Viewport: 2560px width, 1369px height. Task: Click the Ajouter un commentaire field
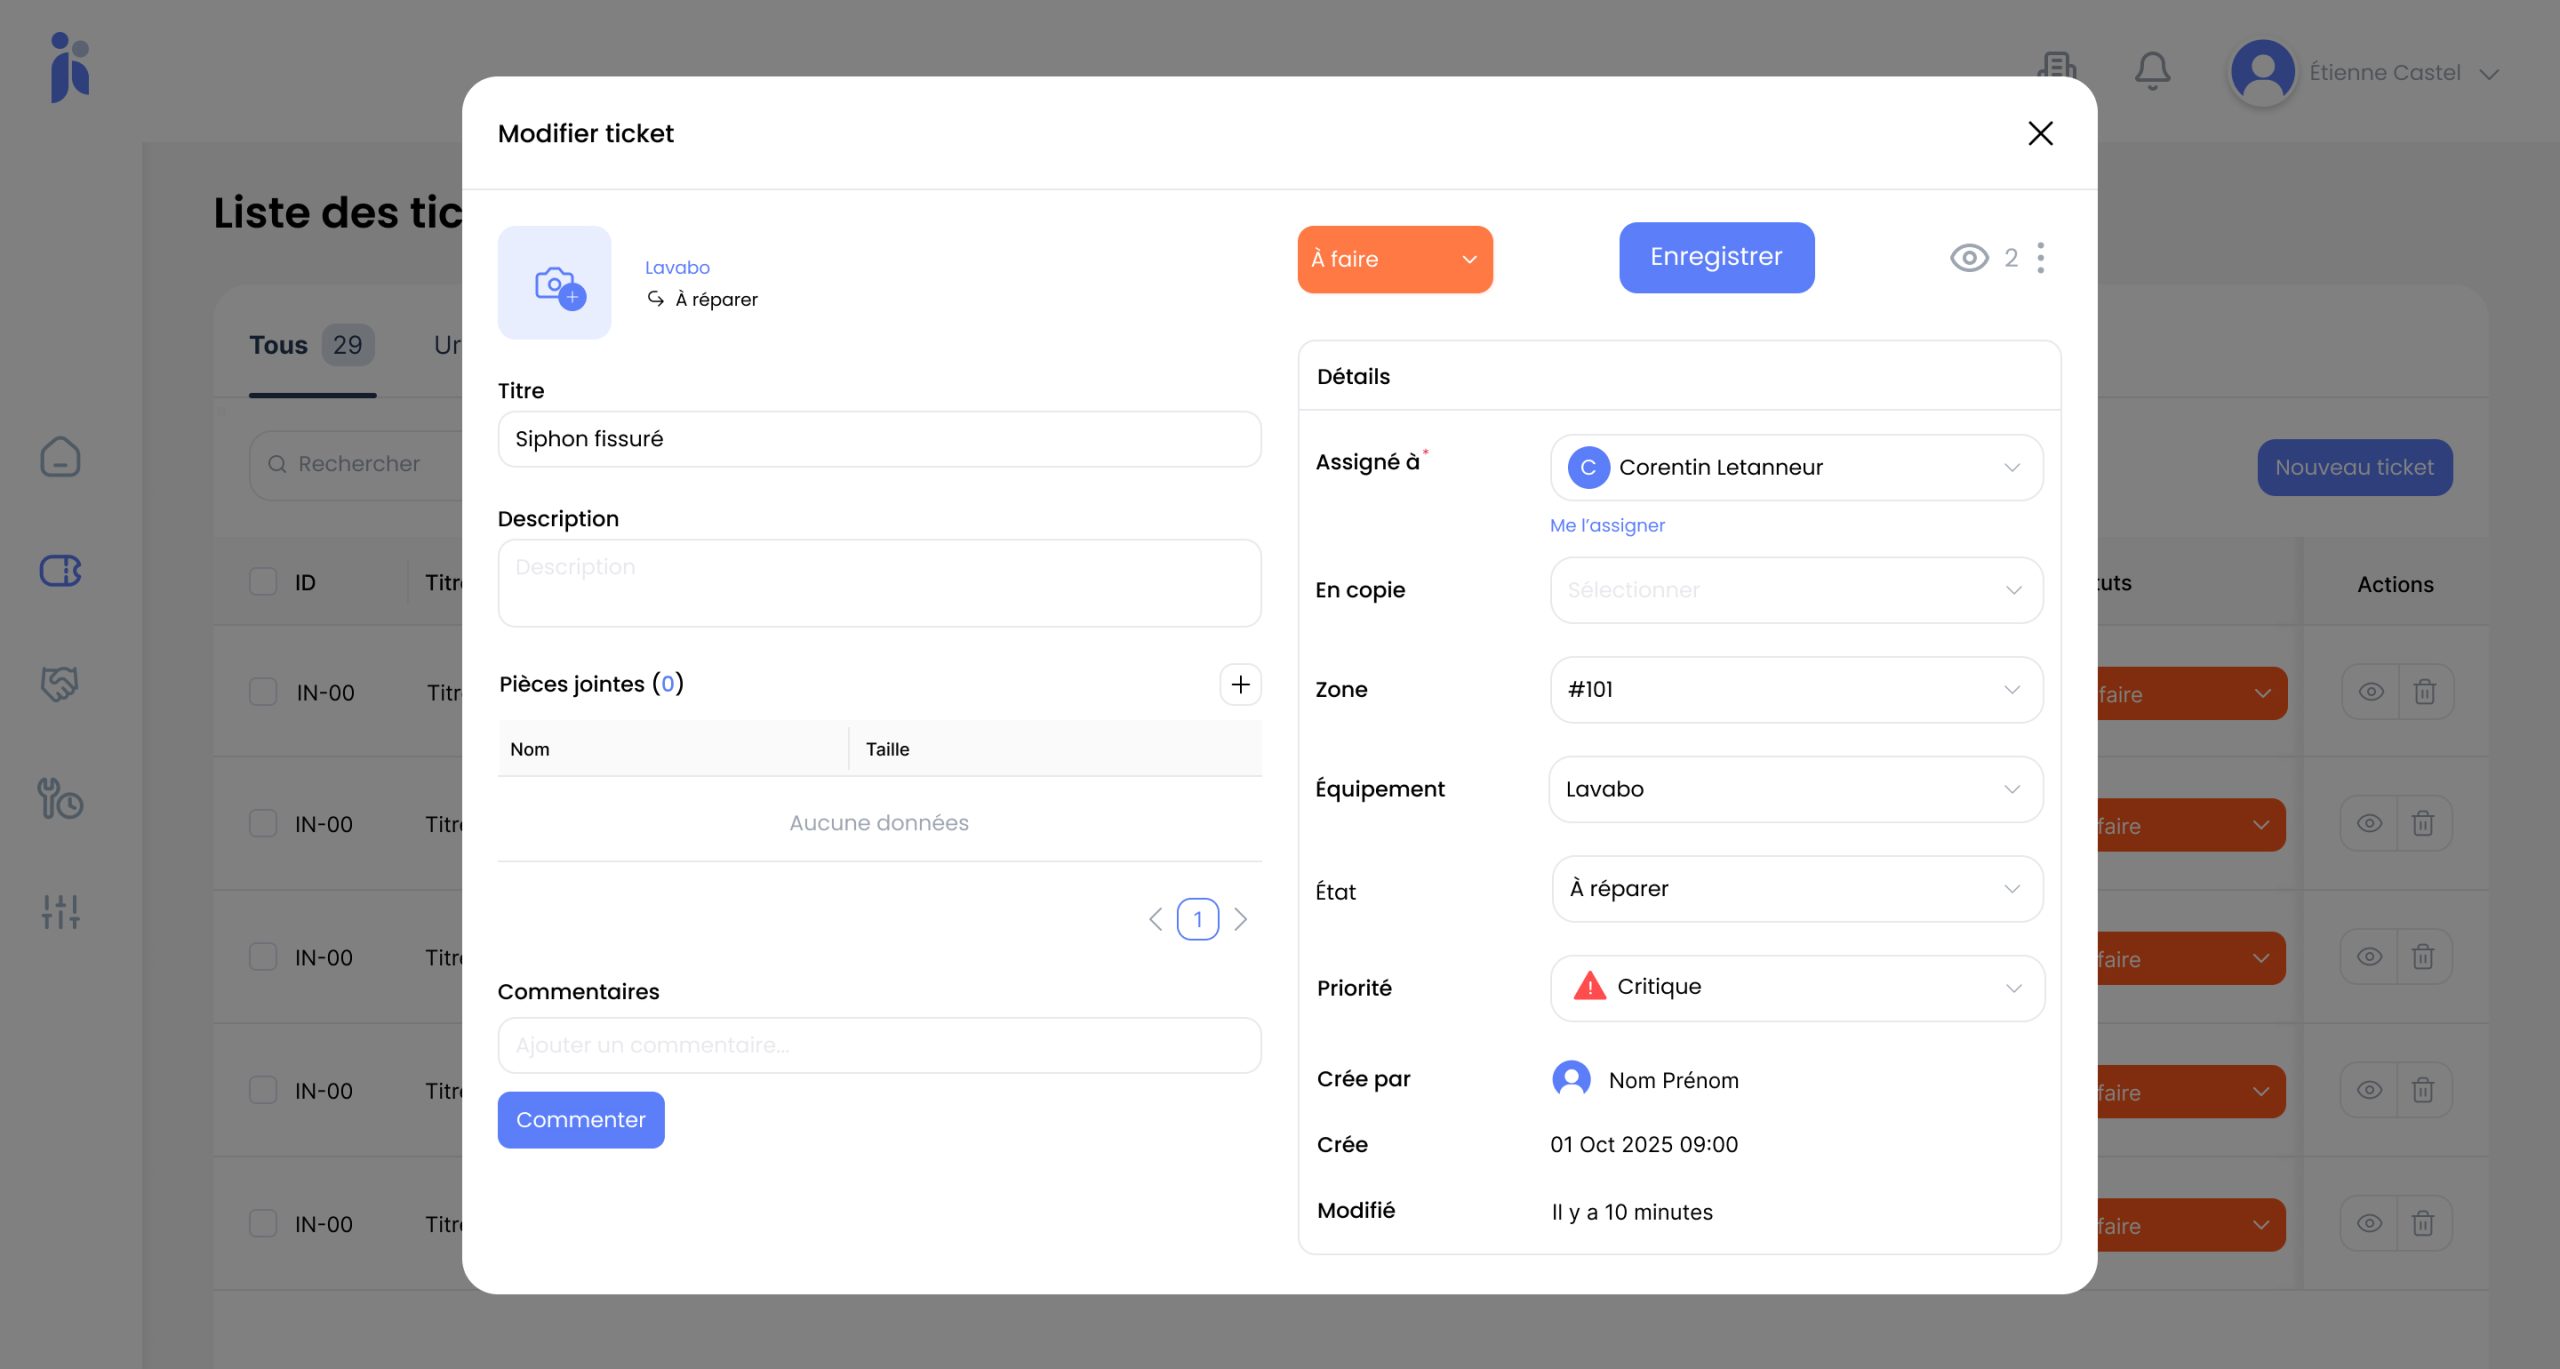coord(879,1045)
